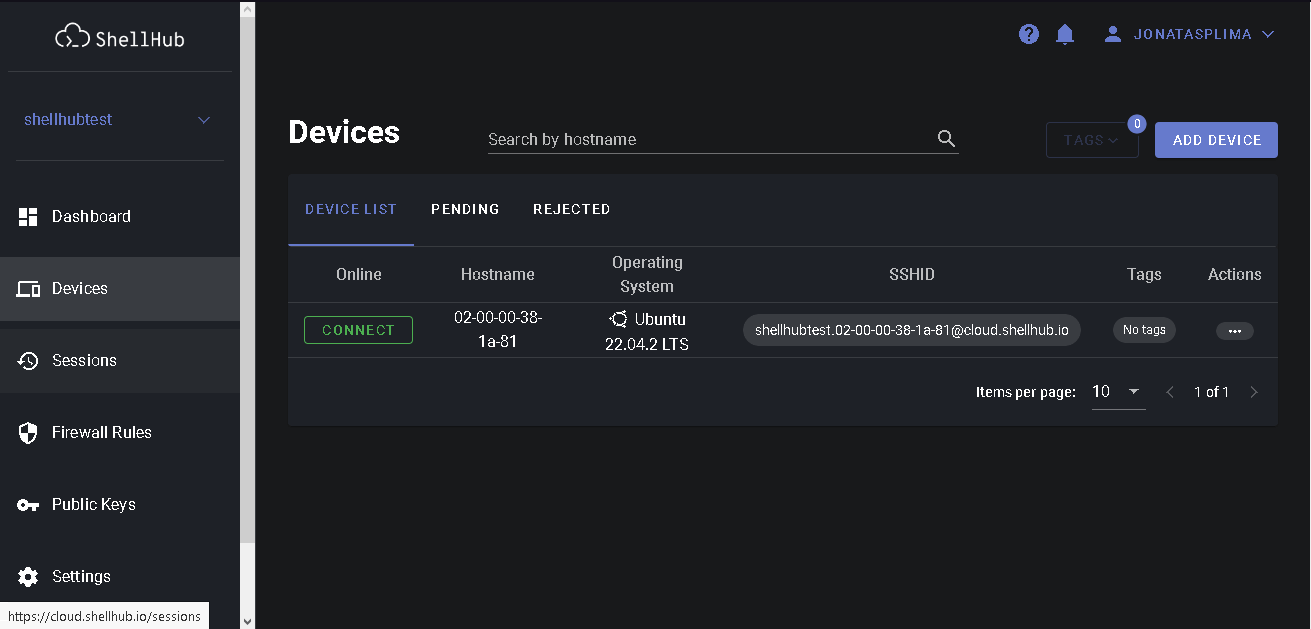Click the Operating System column header
1311x629 pixels.
647,274
